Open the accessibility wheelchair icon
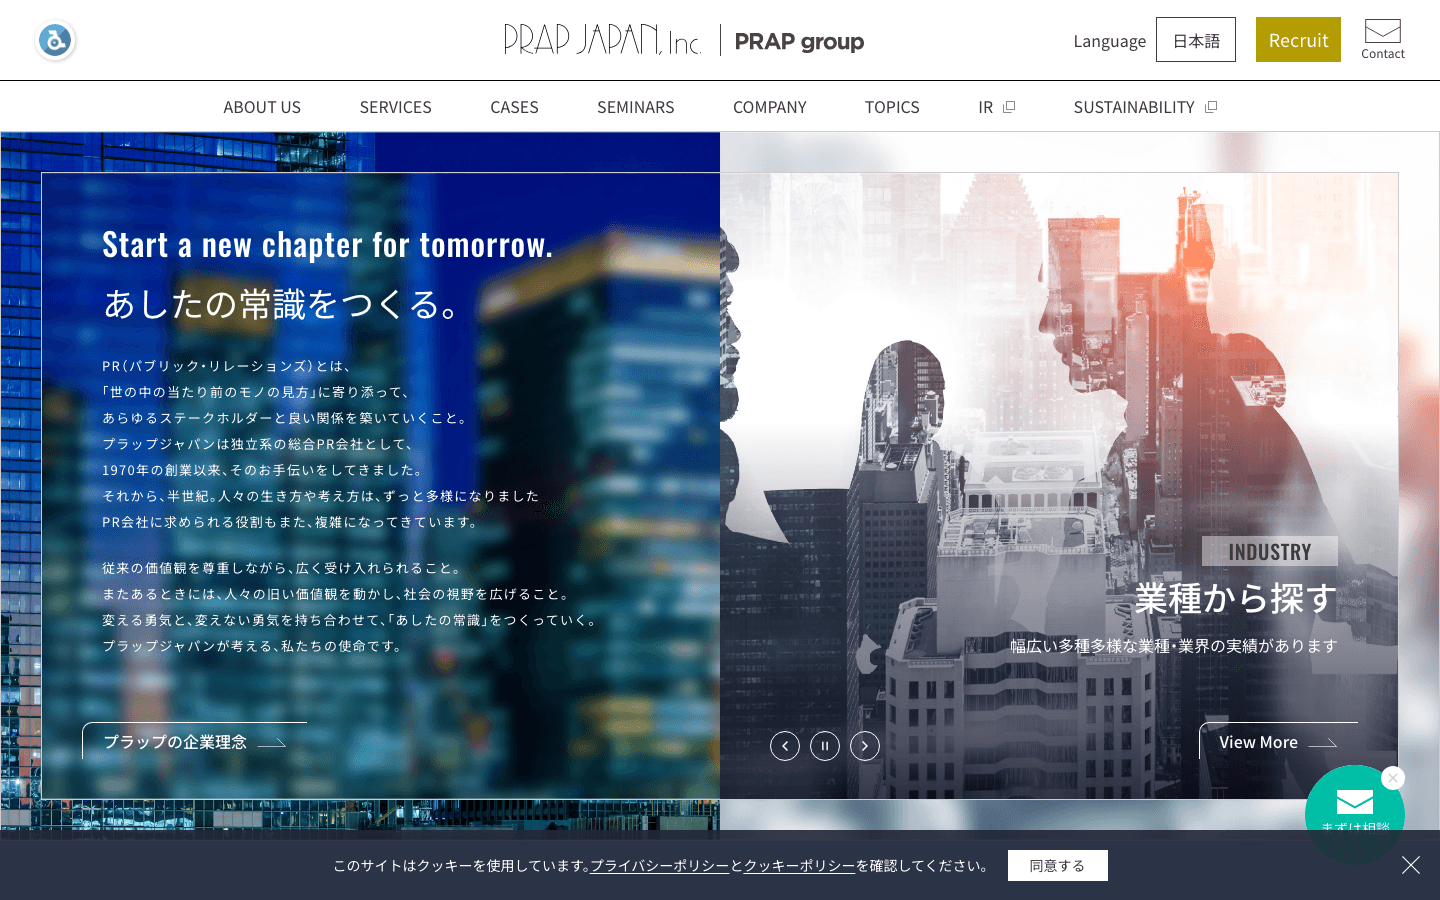Screen dimensions: 1440x900 point(55,41)
